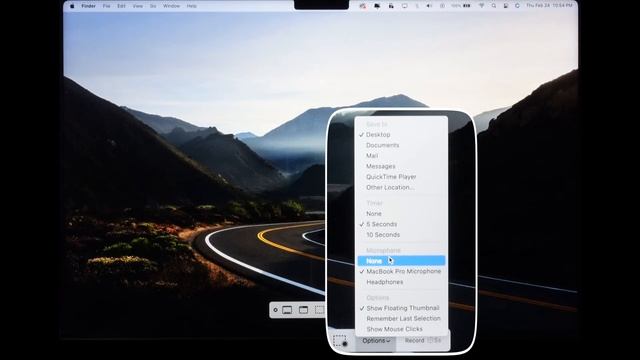Open Finder menu in menu bar

click(x=89, y=6)
